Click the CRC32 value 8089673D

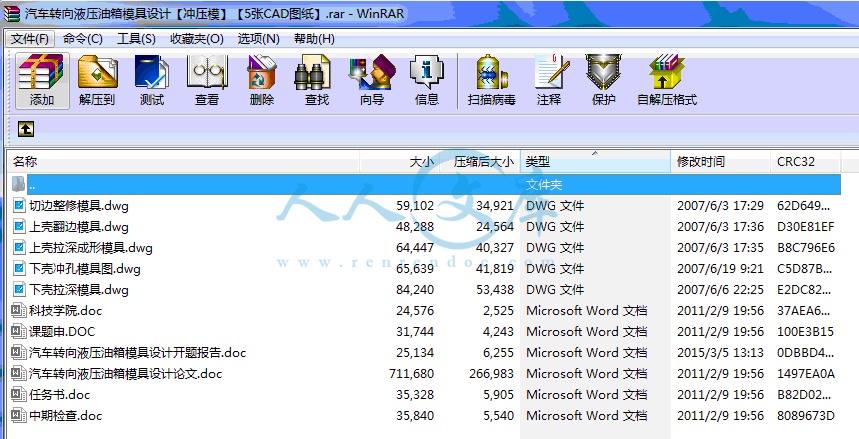[806, 415]
